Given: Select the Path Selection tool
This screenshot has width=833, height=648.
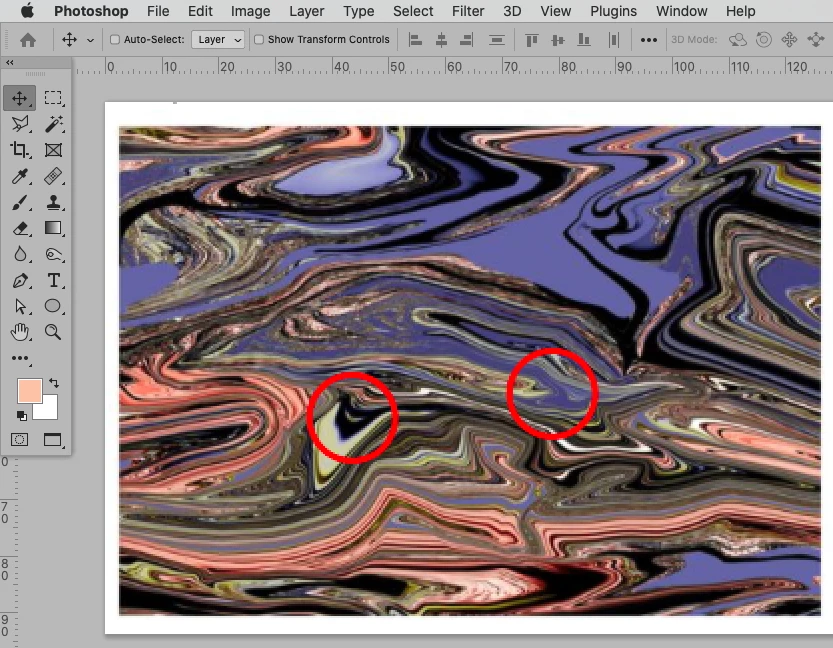Looking at the screenshot, I should (x=20, y=306).
